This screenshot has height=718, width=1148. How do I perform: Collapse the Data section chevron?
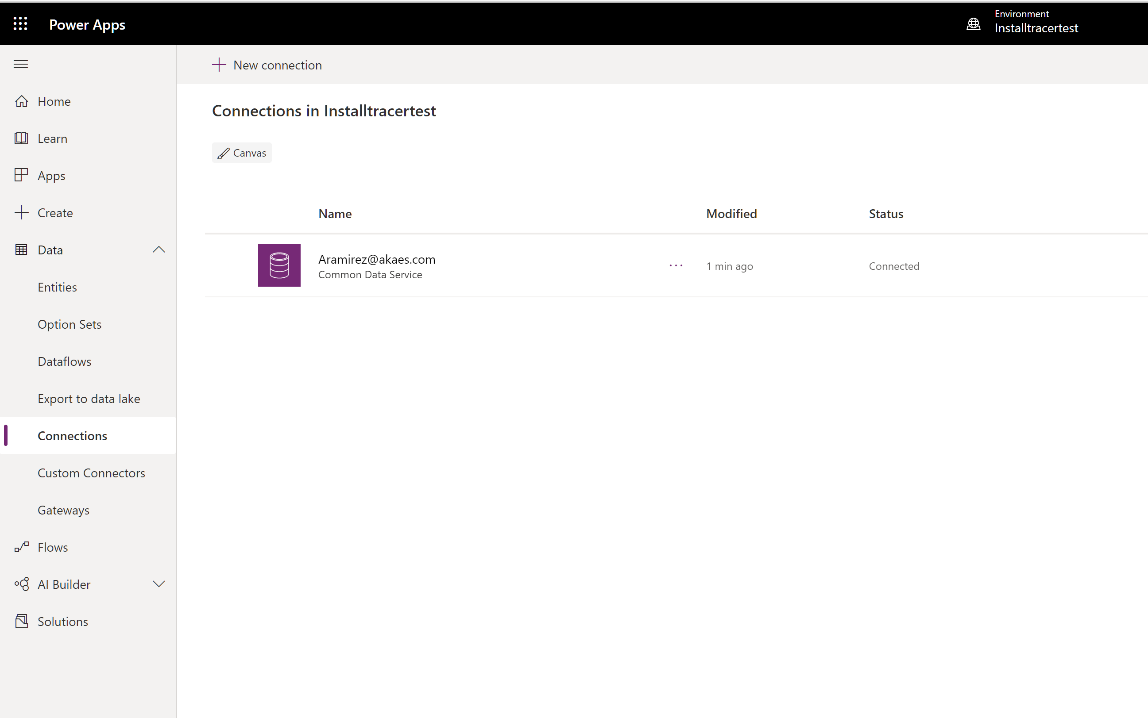pyautogui.click(x=158, y=250)
